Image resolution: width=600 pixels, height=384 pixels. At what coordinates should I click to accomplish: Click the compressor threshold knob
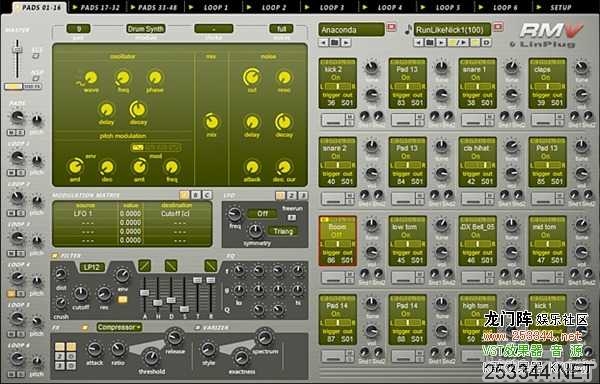pyautogui.click(x=151, y=356)
